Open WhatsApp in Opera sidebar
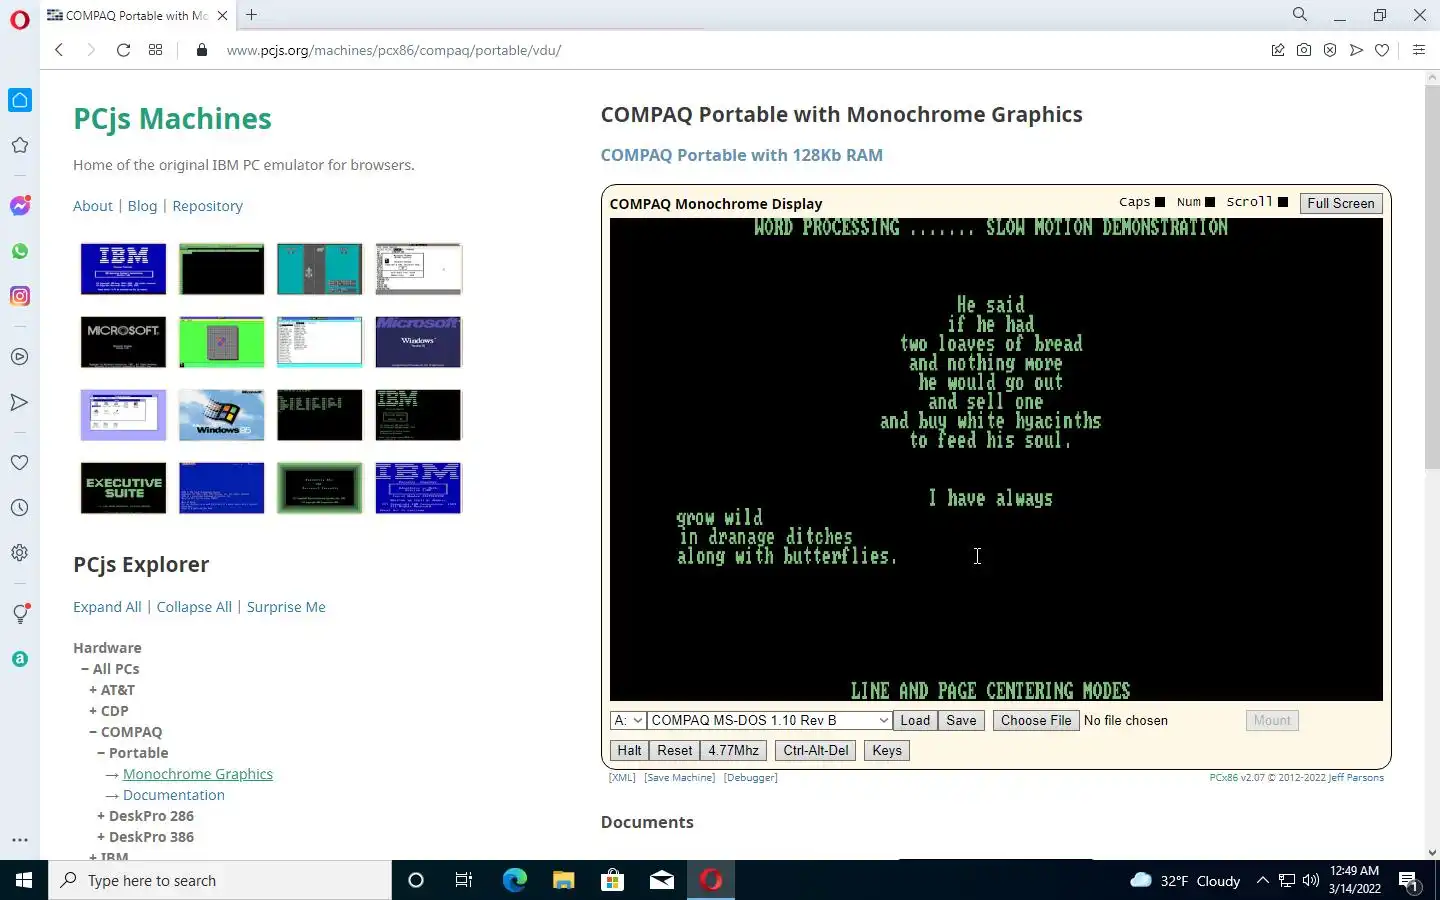The width and height of the screenshot is (1440, 900). (20, 251)
